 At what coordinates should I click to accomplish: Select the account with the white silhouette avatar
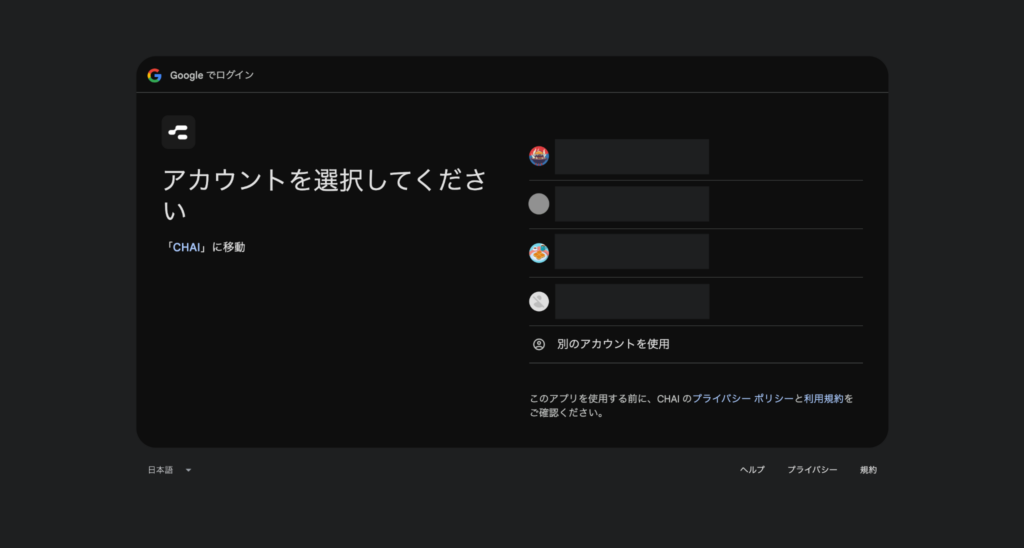tap(696, 301)
